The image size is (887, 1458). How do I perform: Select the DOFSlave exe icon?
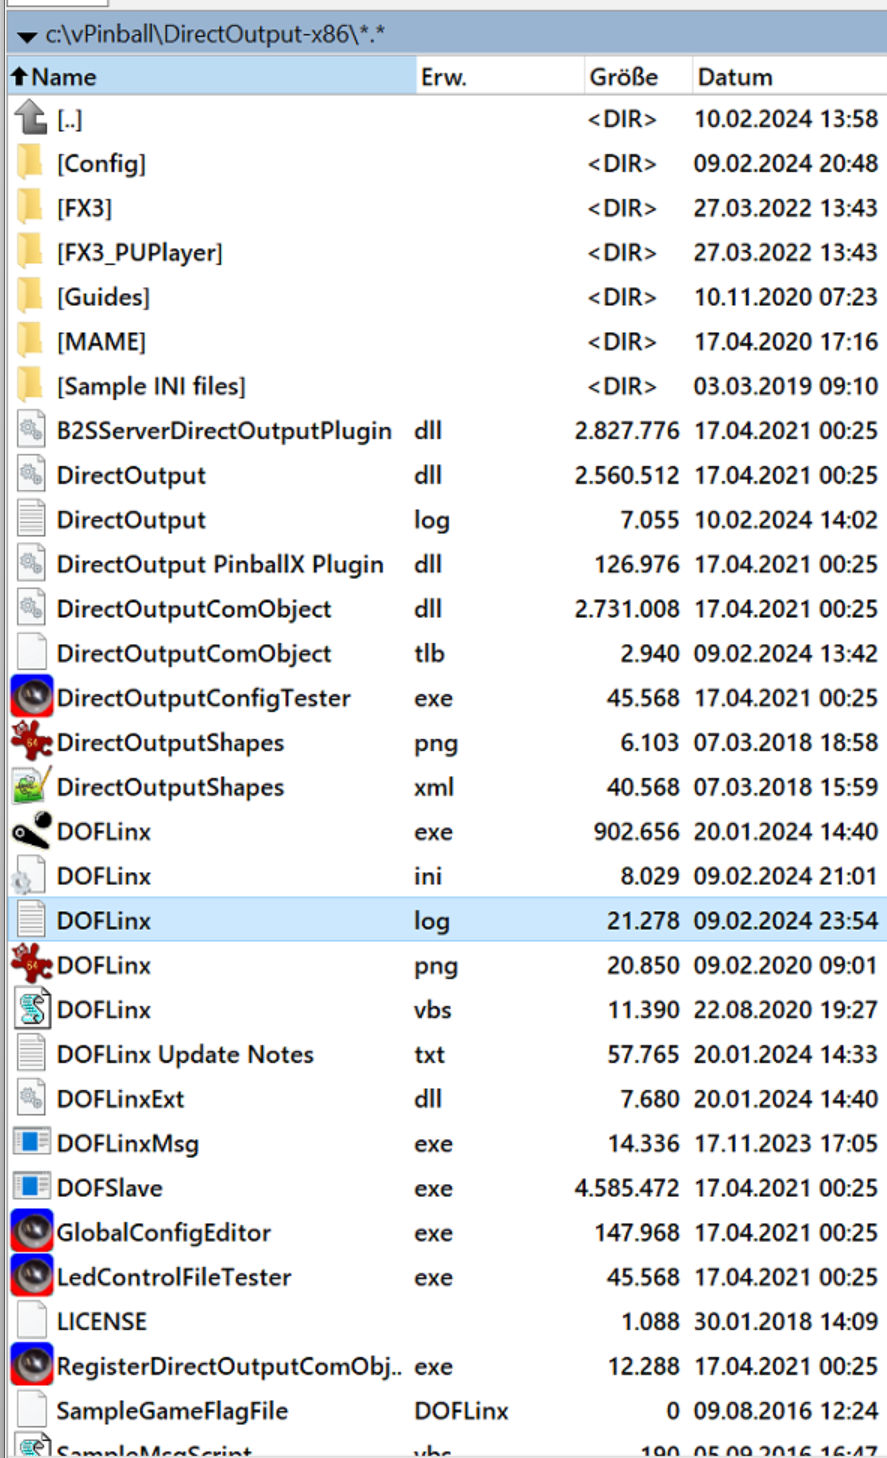pyautogui.click(x=31, y=1187)
